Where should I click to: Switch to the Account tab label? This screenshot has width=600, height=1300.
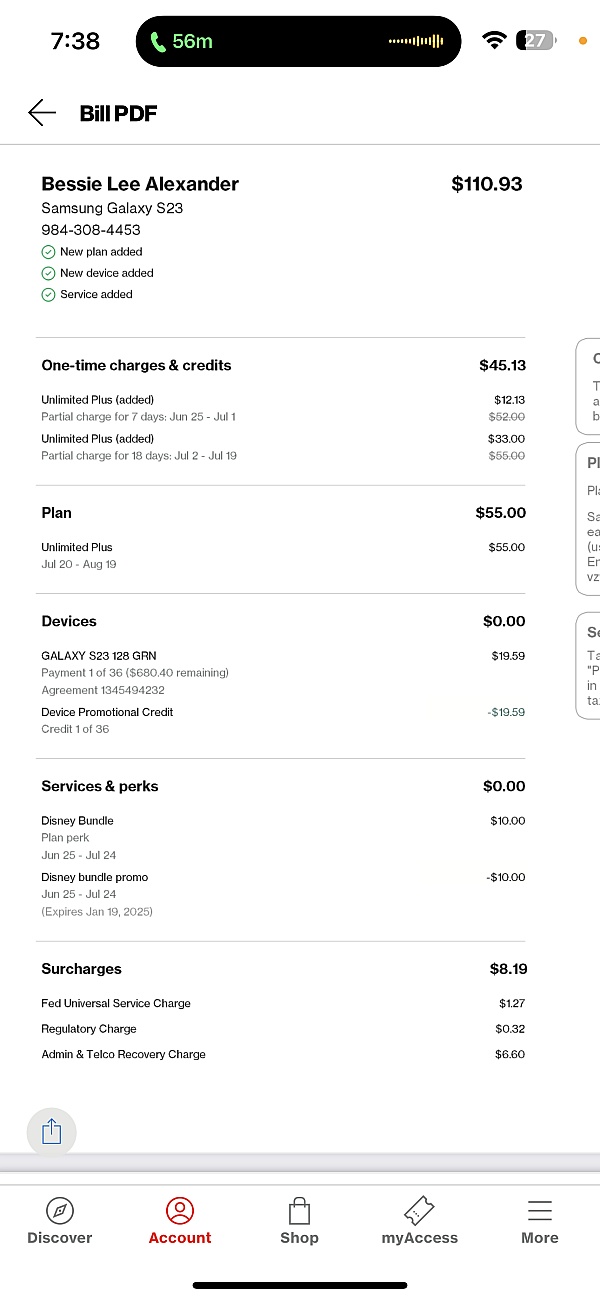click(180, 1238)
